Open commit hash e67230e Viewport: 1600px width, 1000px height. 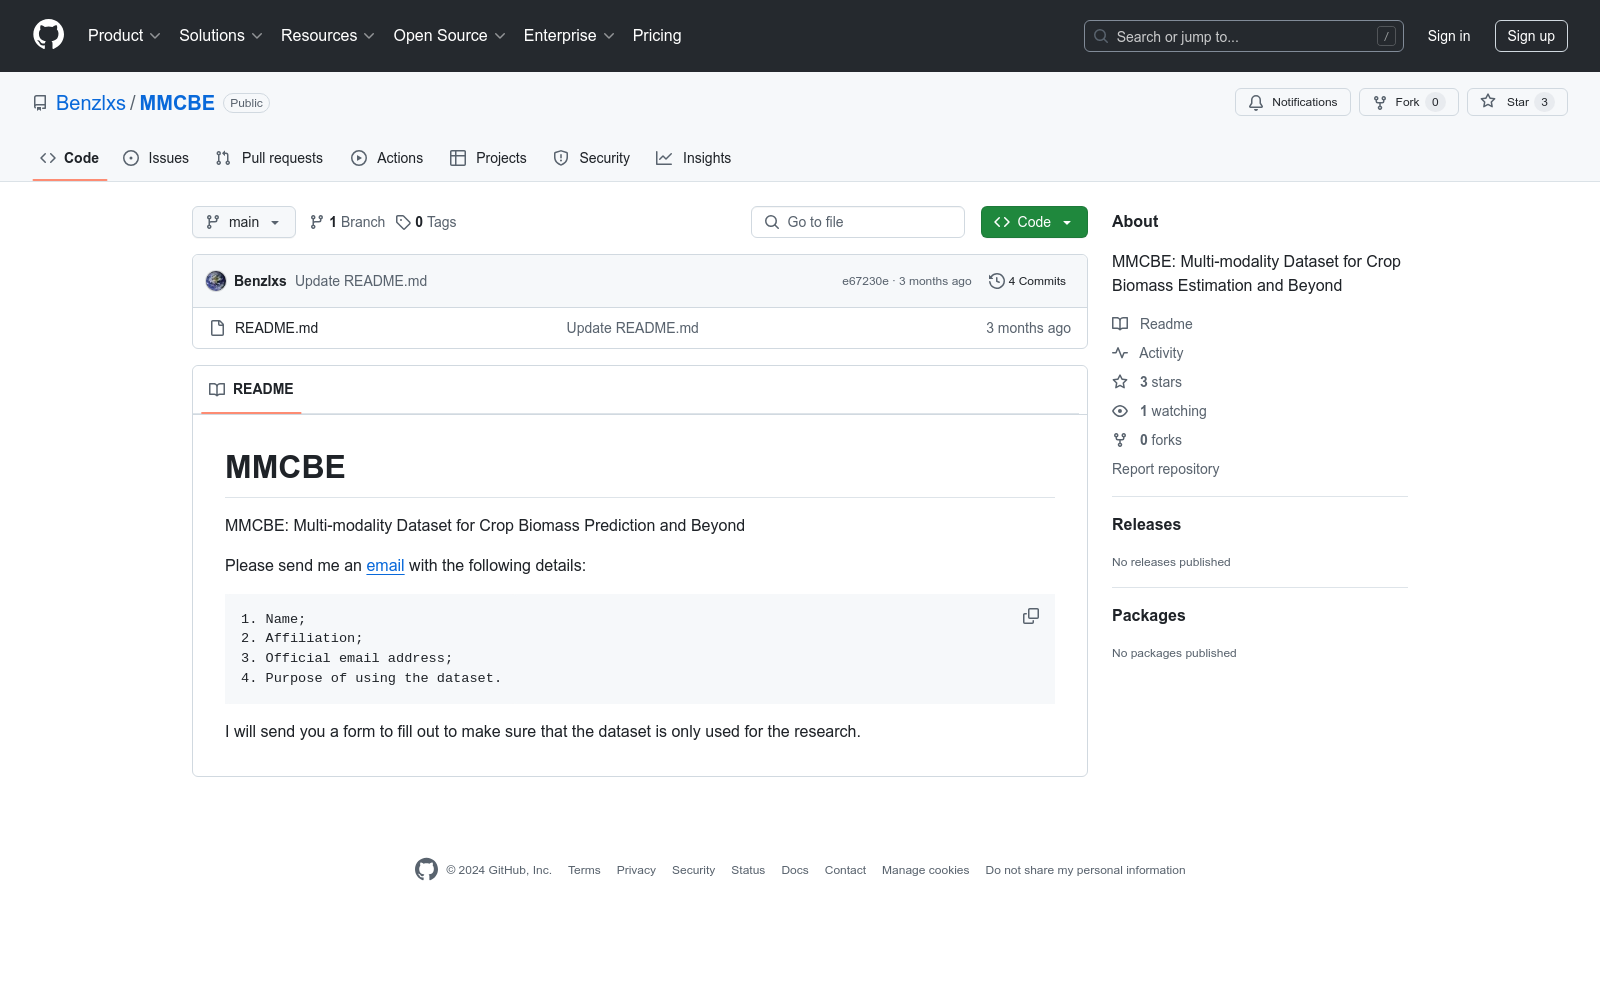pos(865,281)
